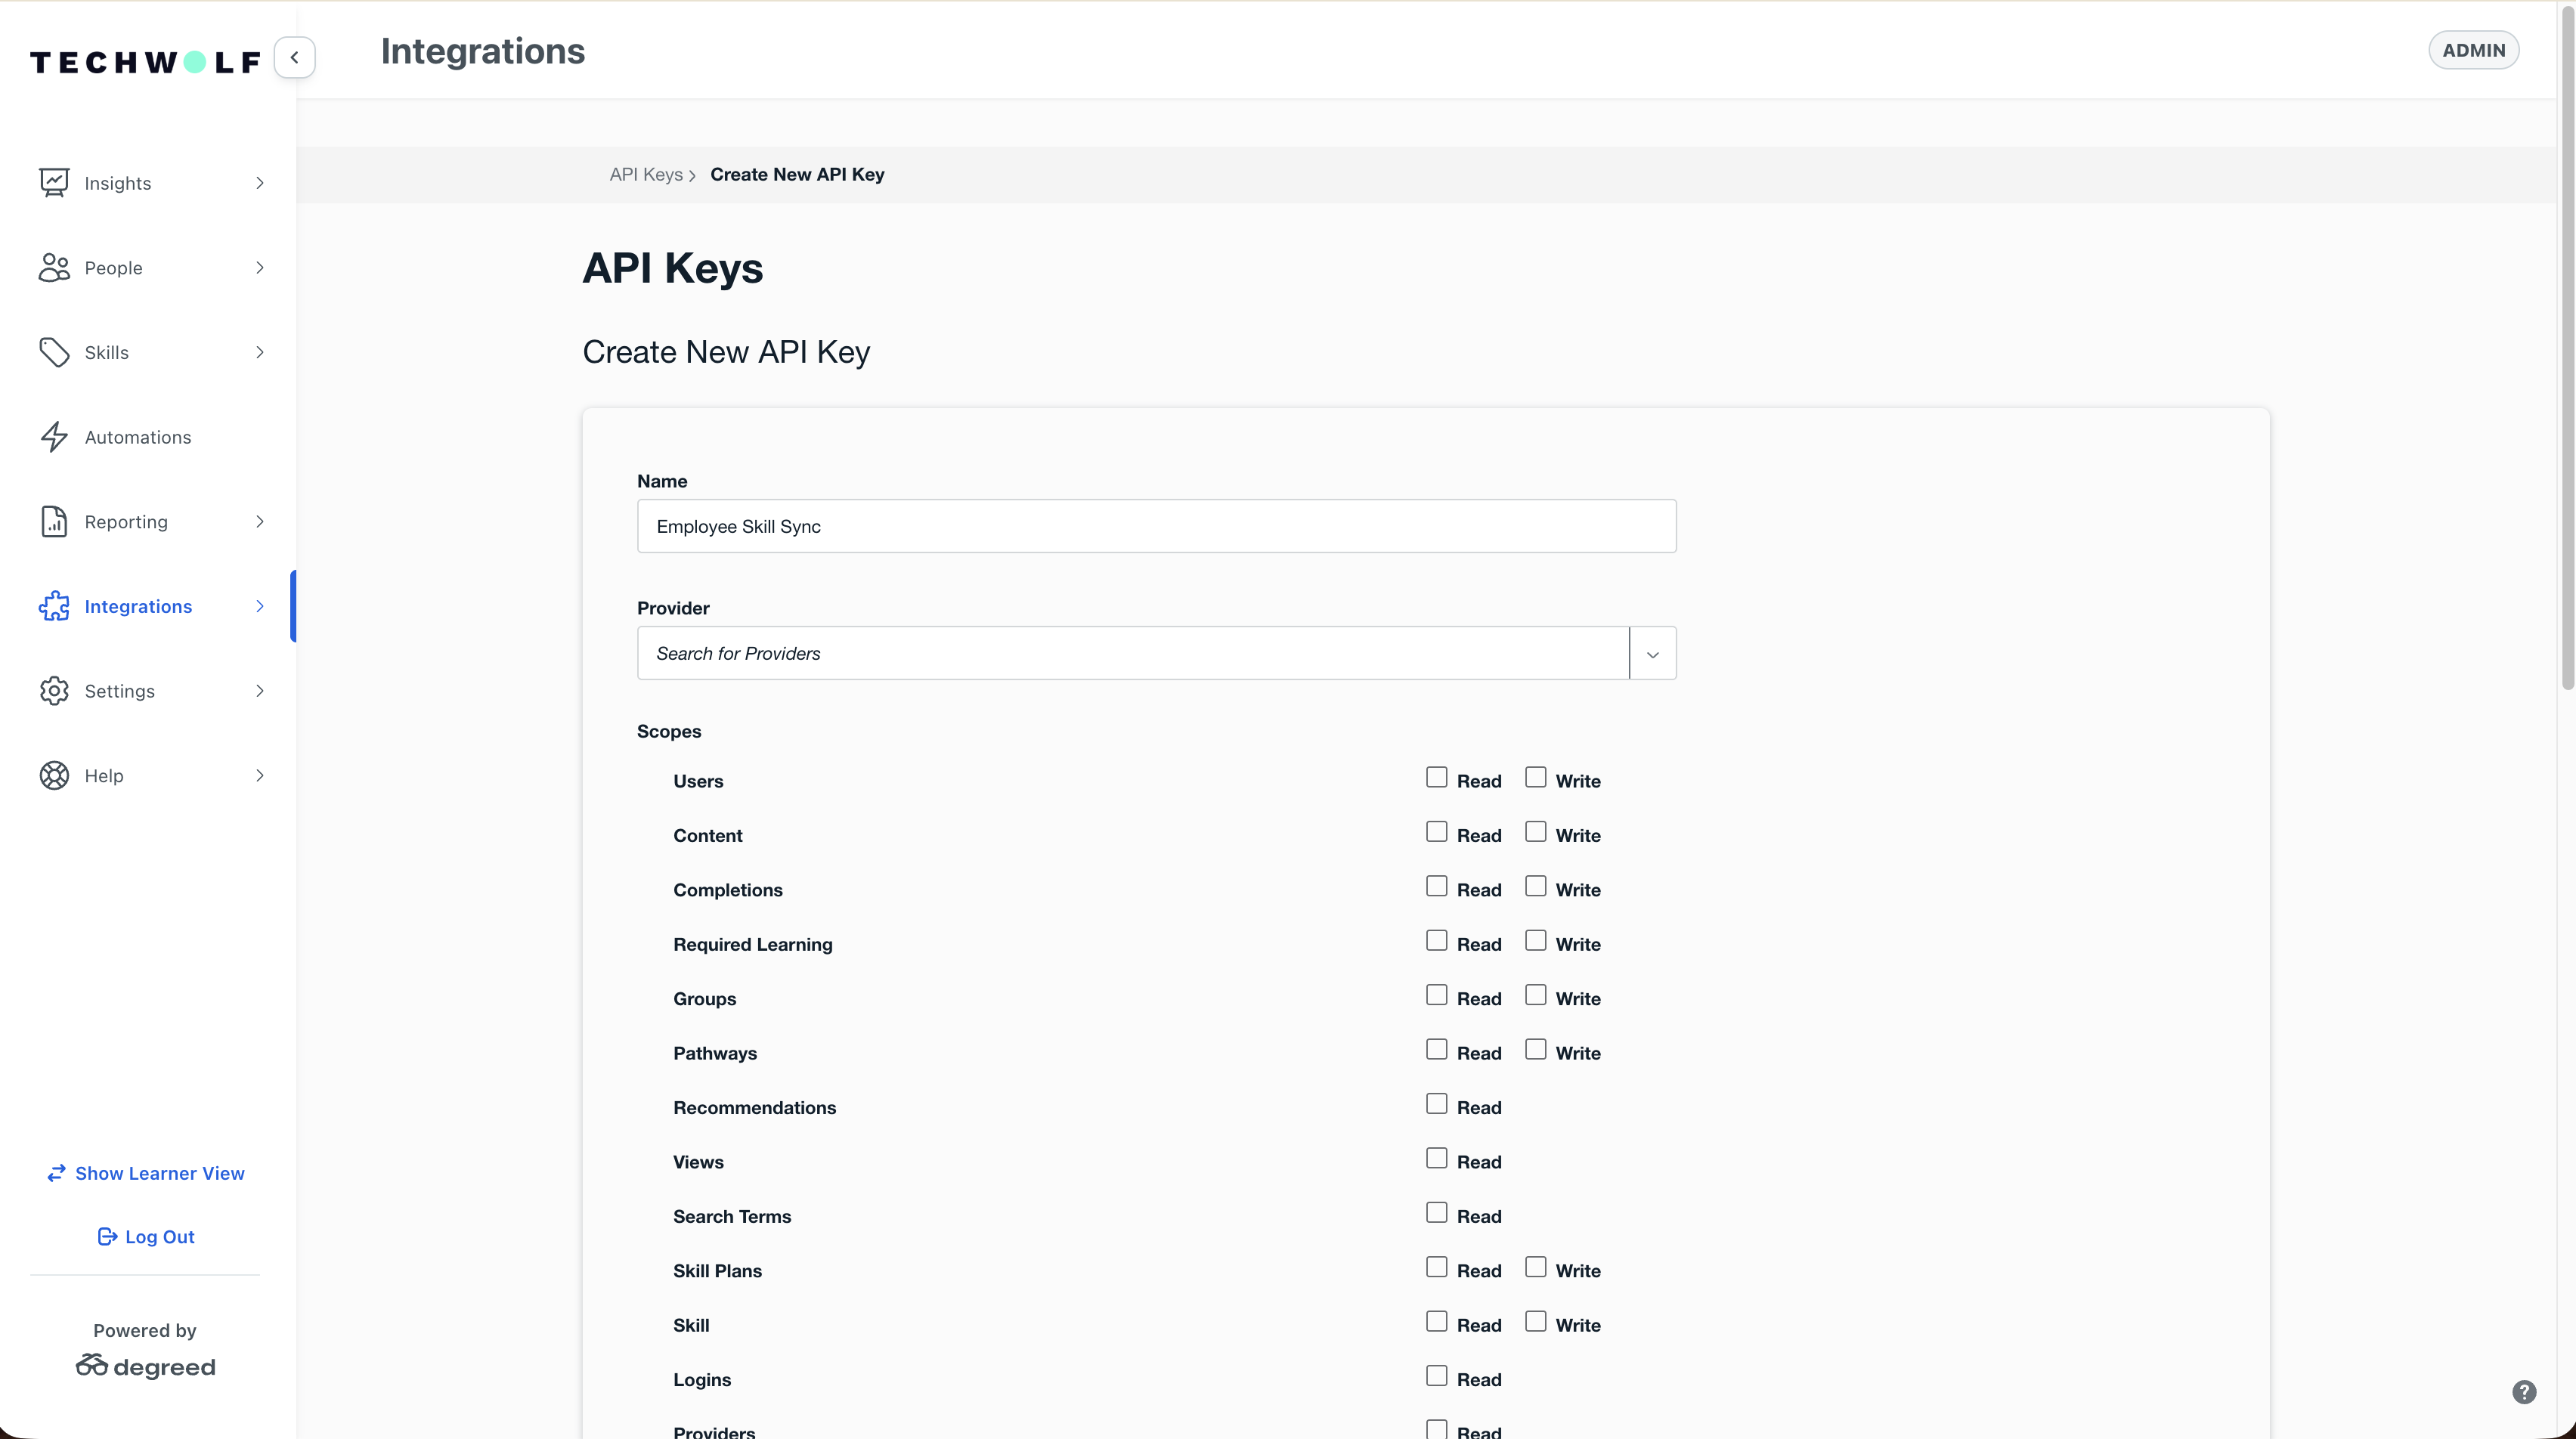This screenshot has height=1439, width=2576.
Task: Click the Help lifebuoy icon
Action: click(x=54, y=775)
